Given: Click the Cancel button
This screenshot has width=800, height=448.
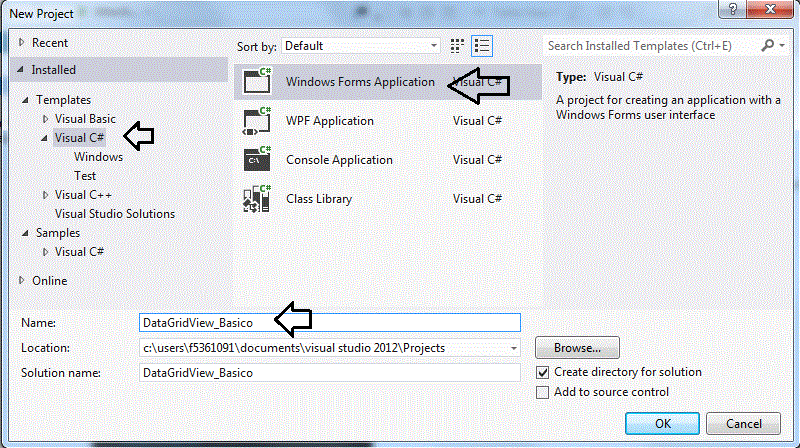Looking at the screenshot, I should 743,424.
